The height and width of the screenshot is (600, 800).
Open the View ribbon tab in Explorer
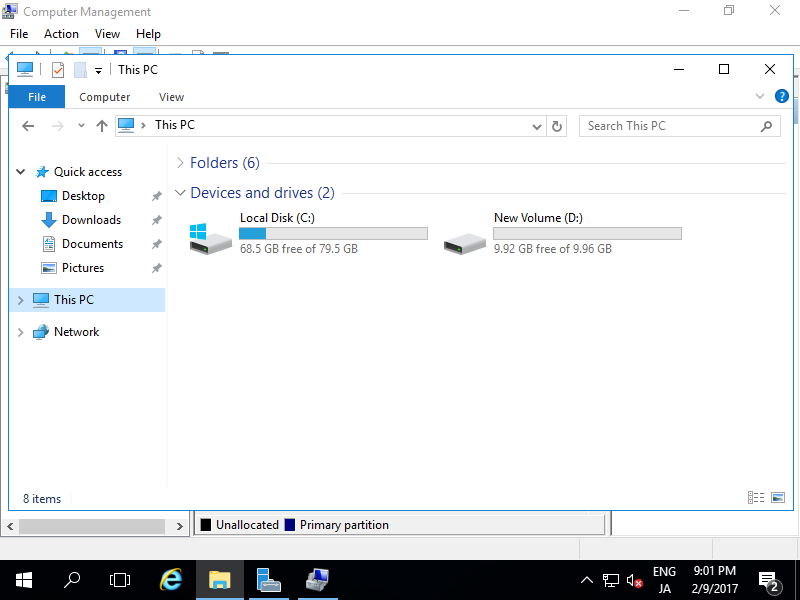[x=171, y=97]
